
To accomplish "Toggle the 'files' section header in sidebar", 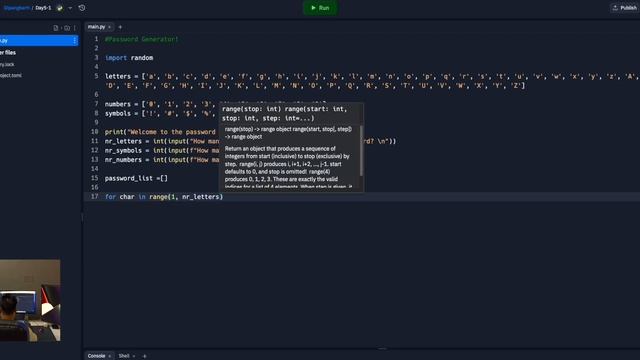I will pyautogui.click(x=8, y=52).
